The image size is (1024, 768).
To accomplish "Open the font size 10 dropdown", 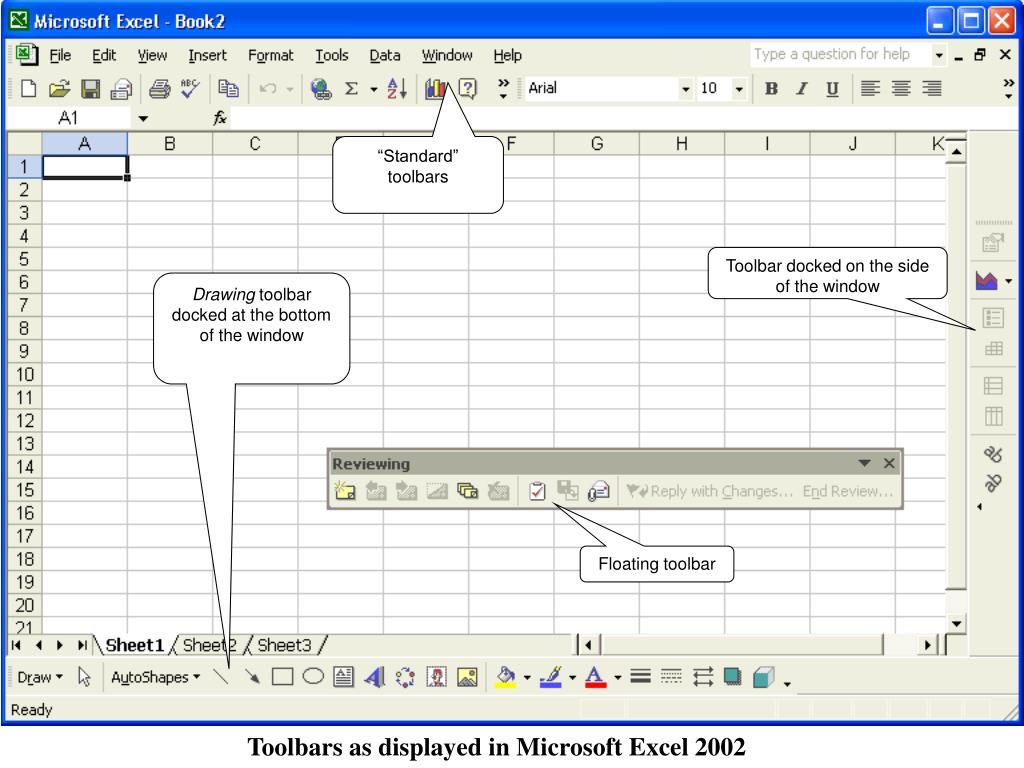I will 739,88.
